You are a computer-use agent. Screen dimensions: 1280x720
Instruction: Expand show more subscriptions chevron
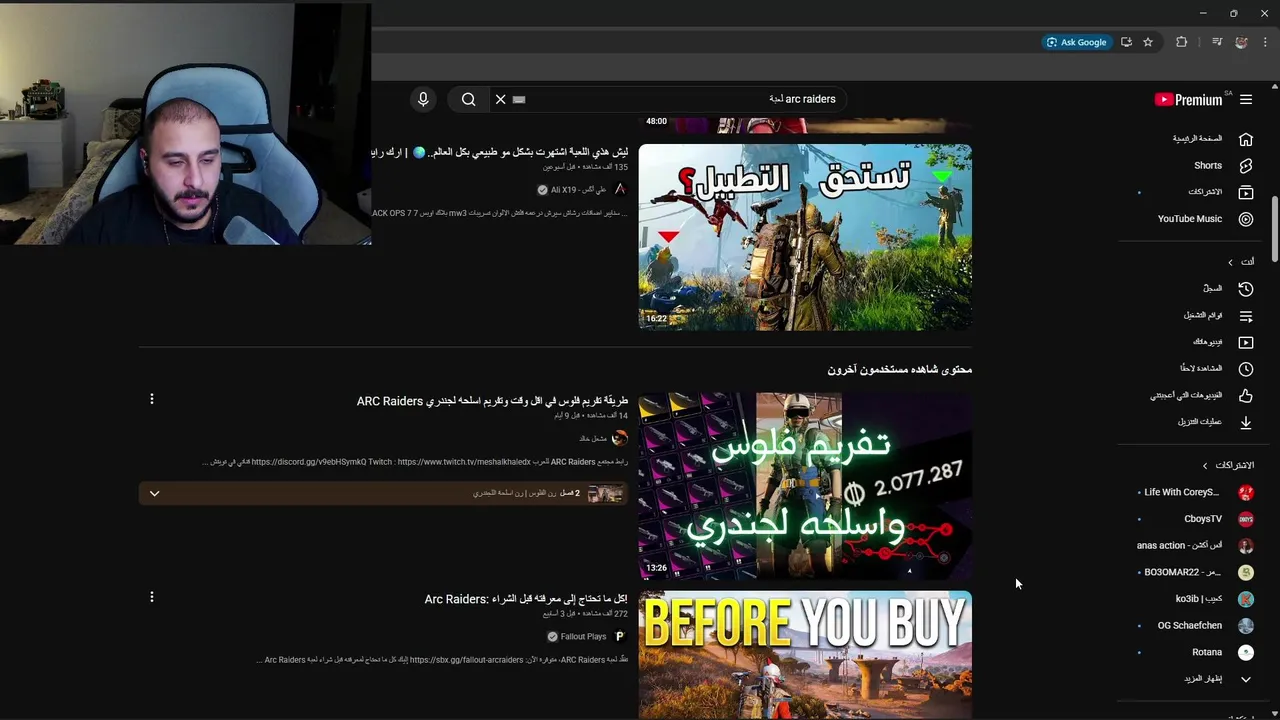click(1246, 679)
